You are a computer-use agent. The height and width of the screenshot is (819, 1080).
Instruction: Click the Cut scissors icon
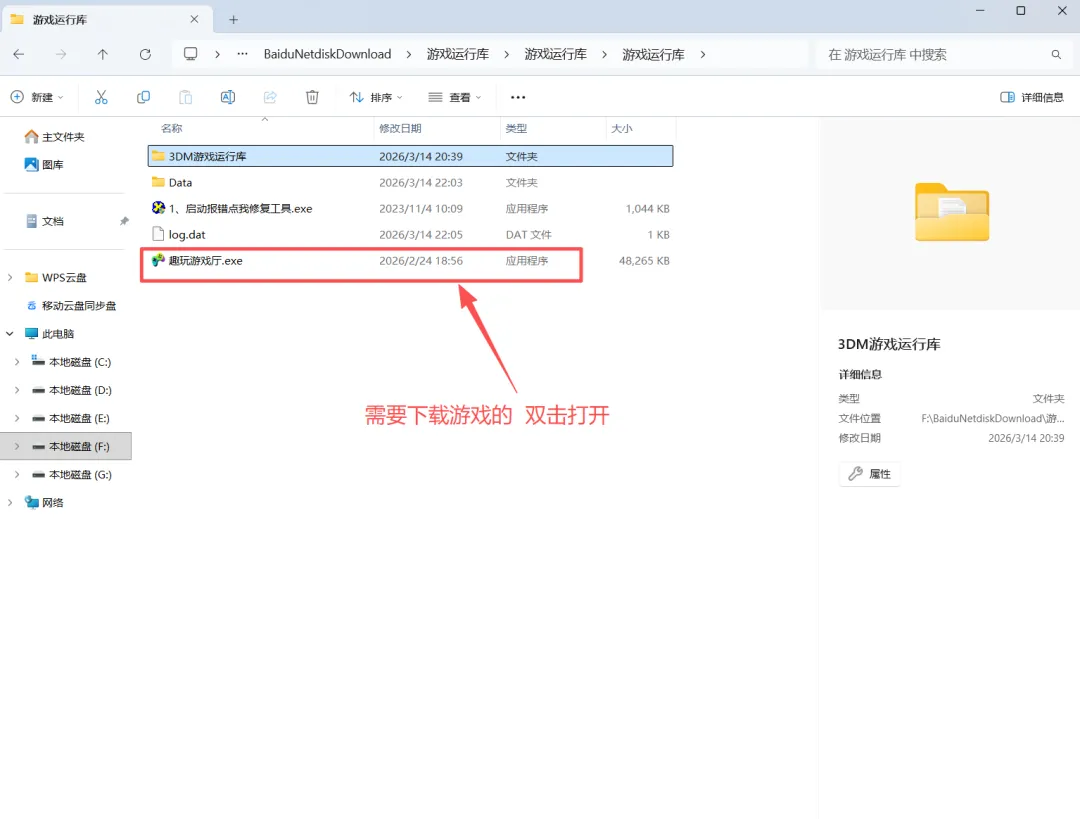coord(101,97)
